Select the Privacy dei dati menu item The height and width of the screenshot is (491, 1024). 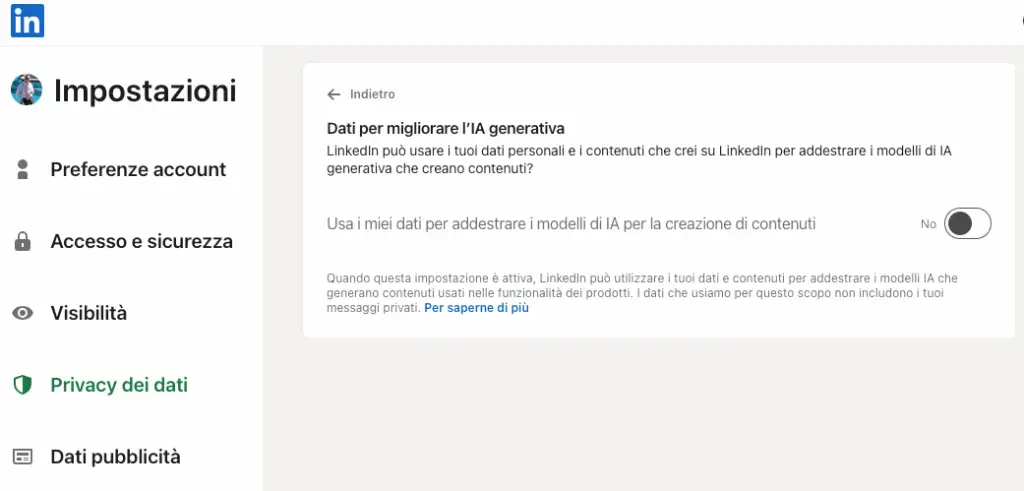(119, 385)
